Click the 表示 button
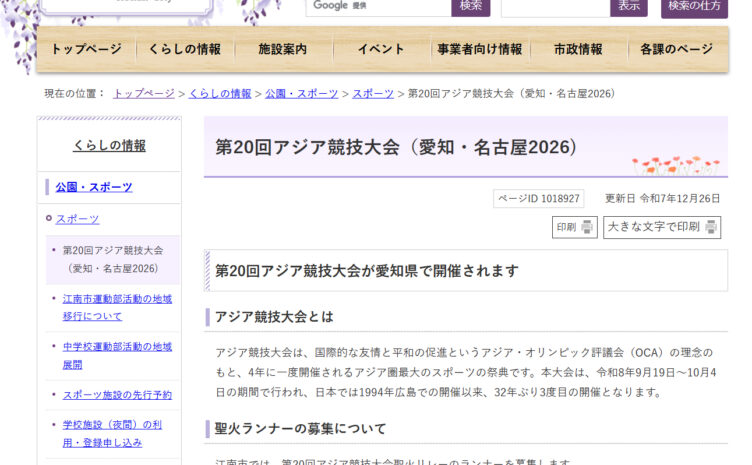The image size is (752, 465). click(x=628, y=6)
